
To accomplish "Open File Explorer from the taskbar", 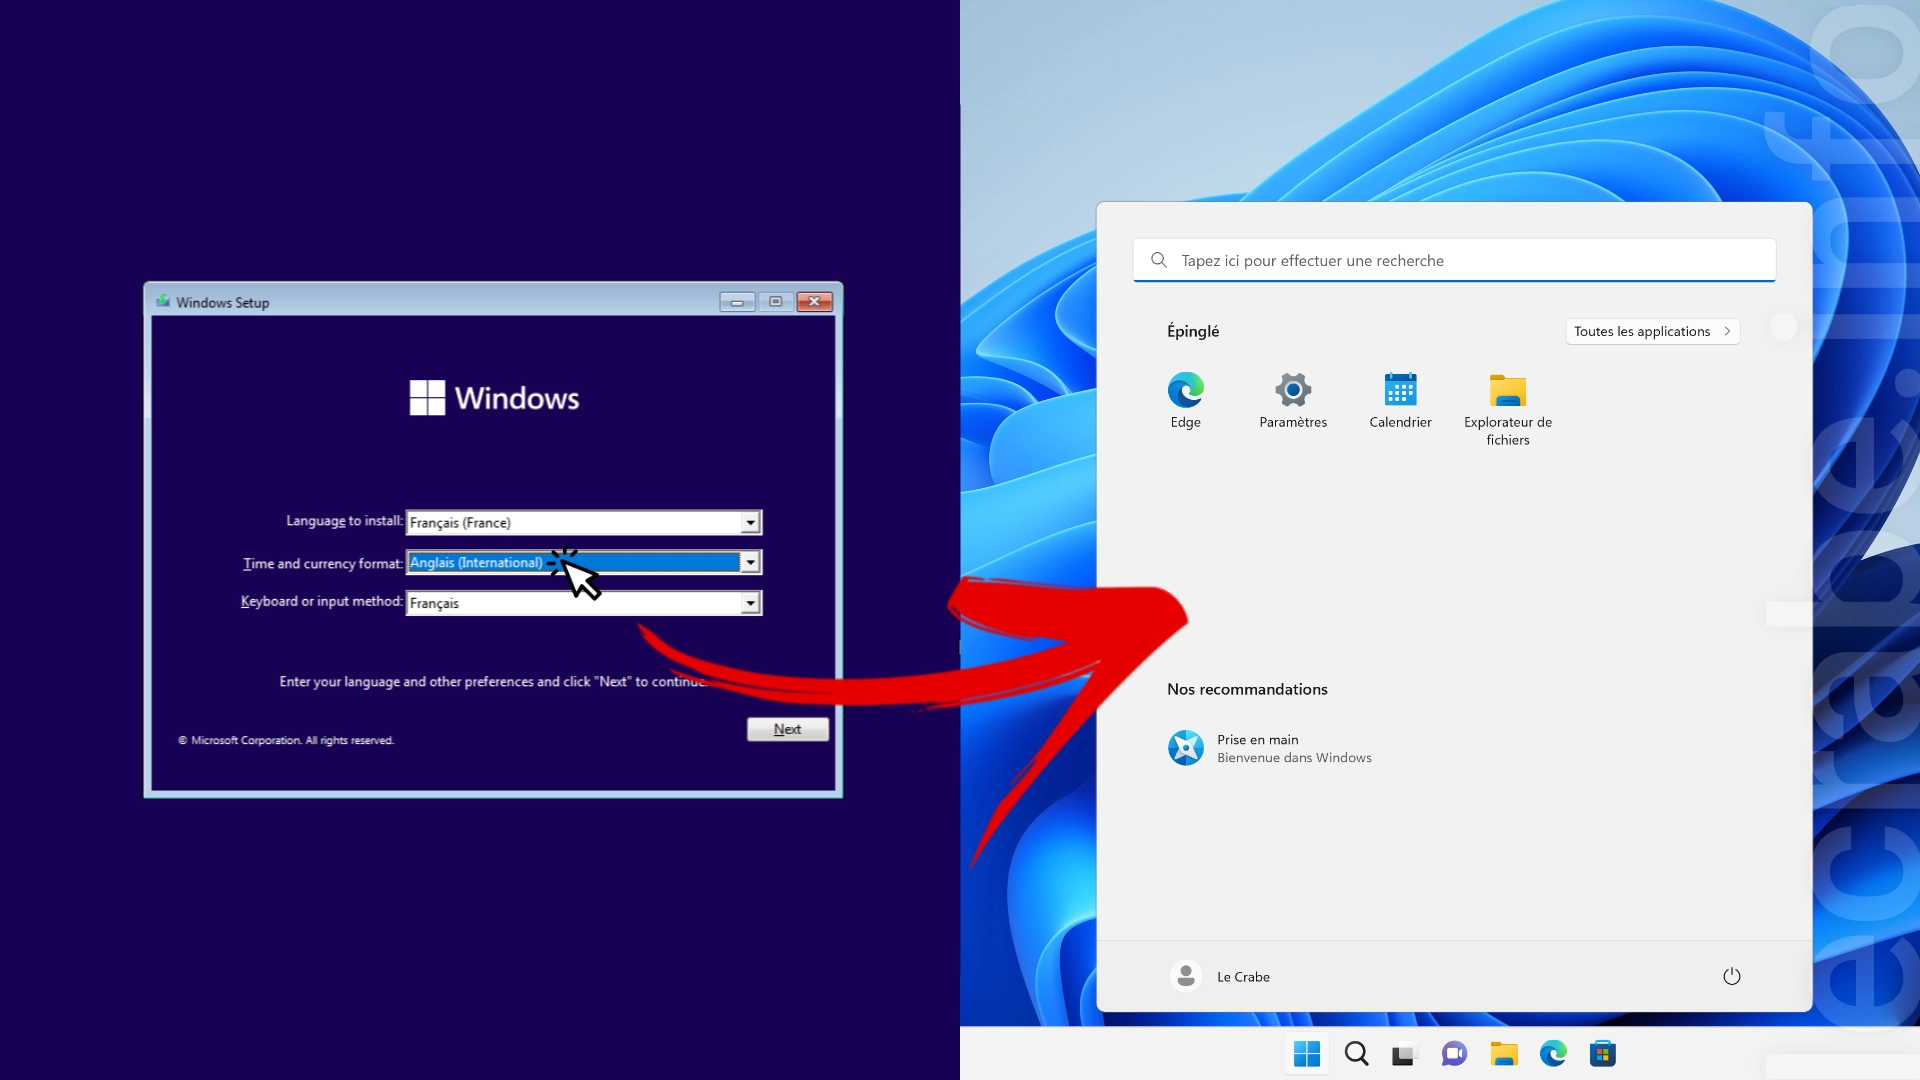I will [1504, 1053].
